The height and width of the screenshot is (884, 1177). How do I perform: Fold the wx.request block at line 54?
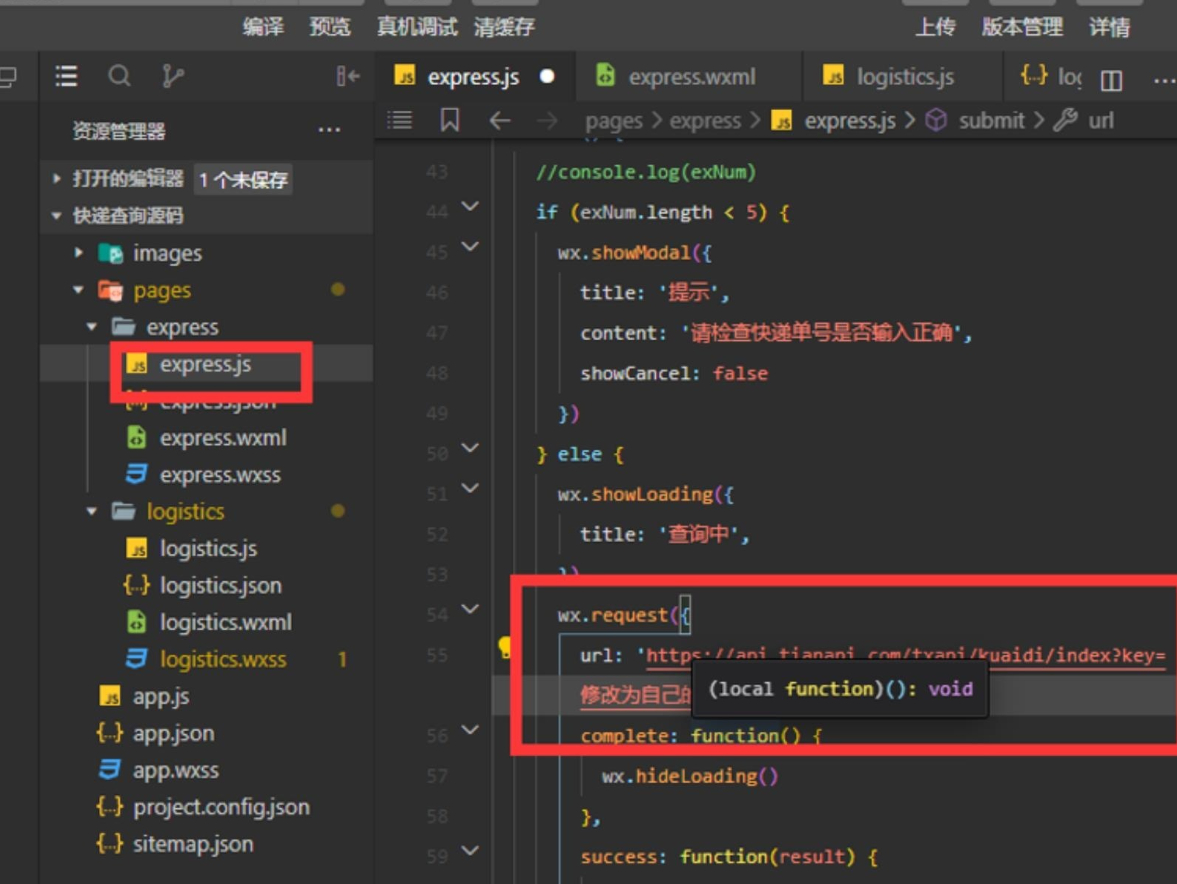[470, 609]
